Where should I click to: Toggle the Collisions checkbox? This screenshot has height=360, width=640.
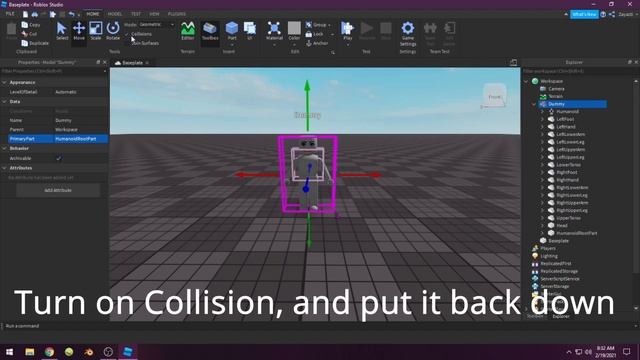tap(127, 34)
